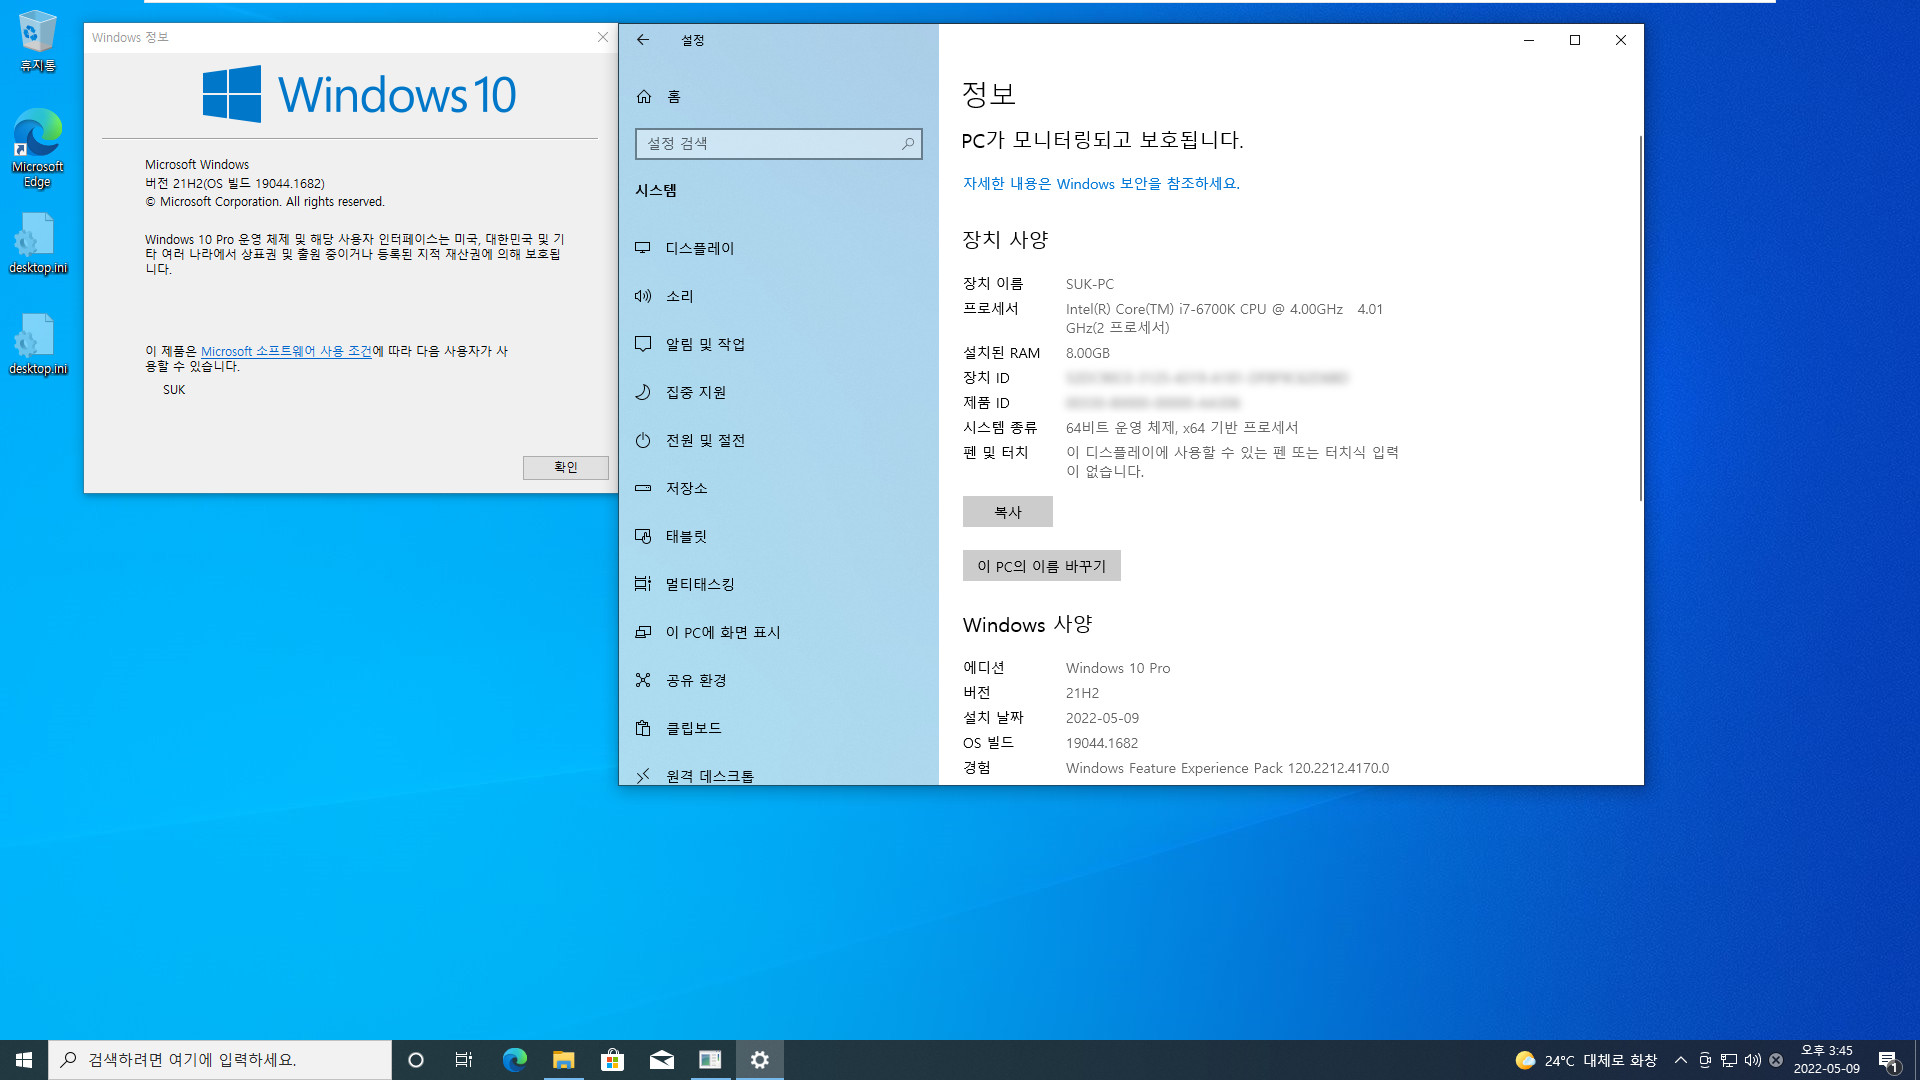Open Microsoft Store from the taskbar
The width and height of the screenshot is (1920, 1080).
pos(612,1060)
